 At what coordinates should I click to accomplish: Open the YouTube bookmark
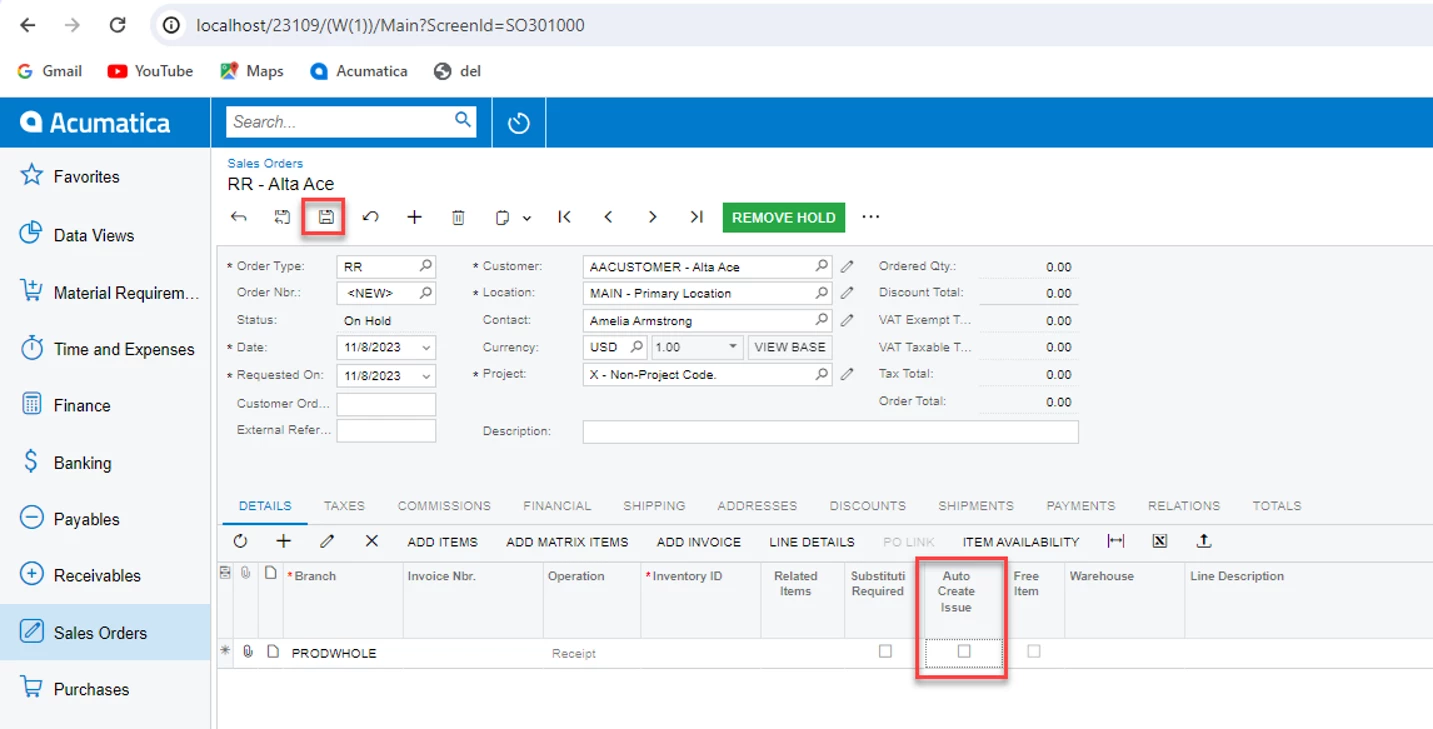(x=150, y=71)
